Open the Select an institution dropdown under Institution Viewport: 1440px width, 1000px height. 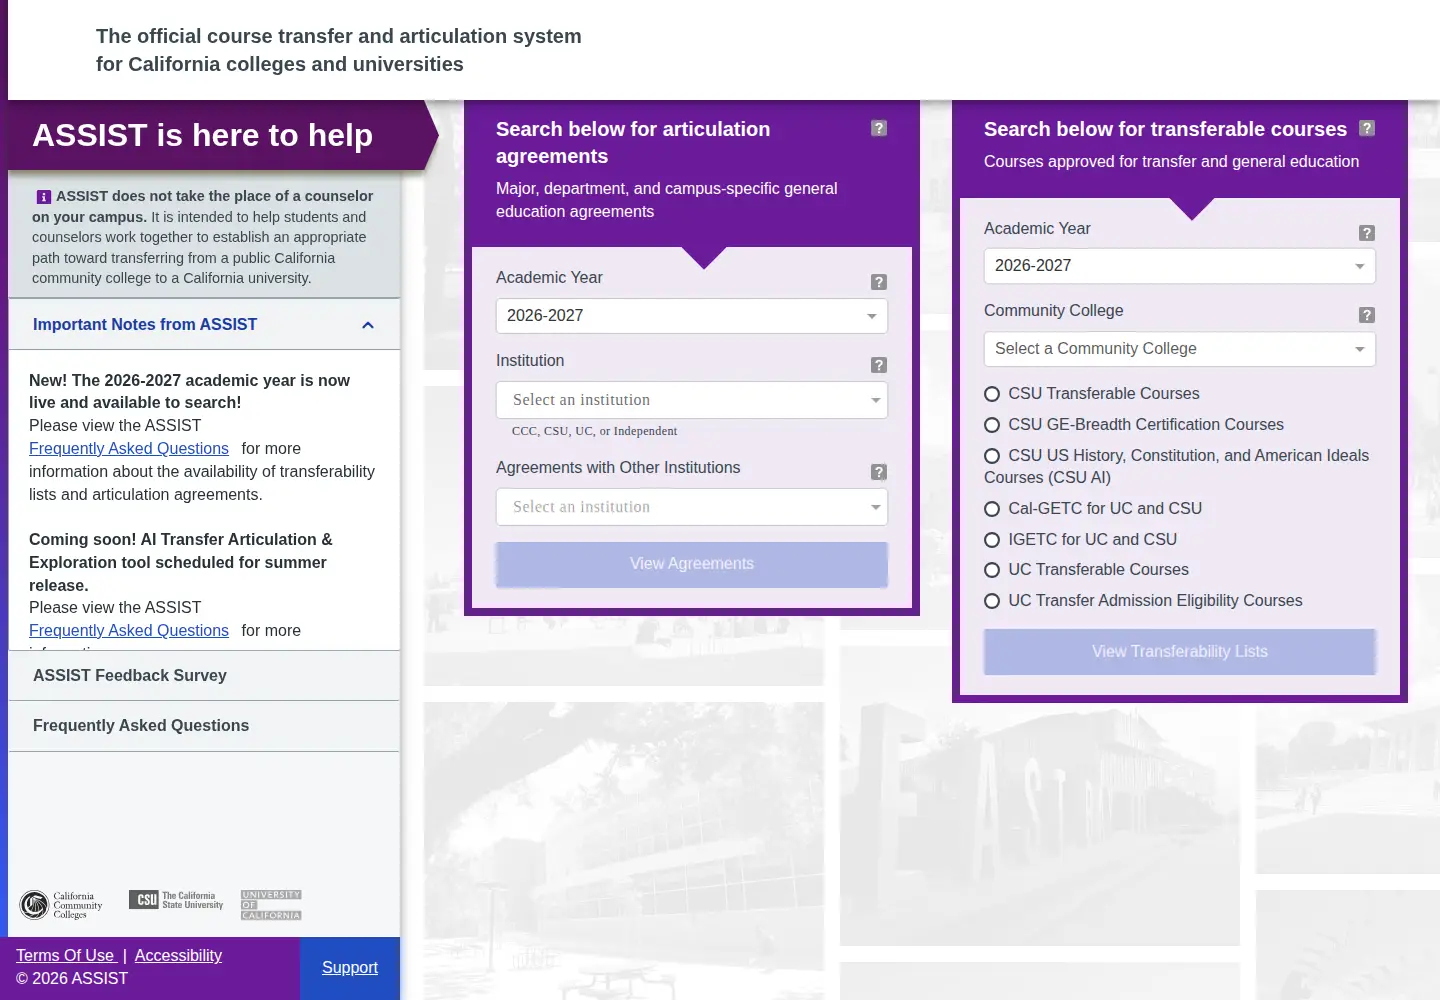click(x=692, y=400)
